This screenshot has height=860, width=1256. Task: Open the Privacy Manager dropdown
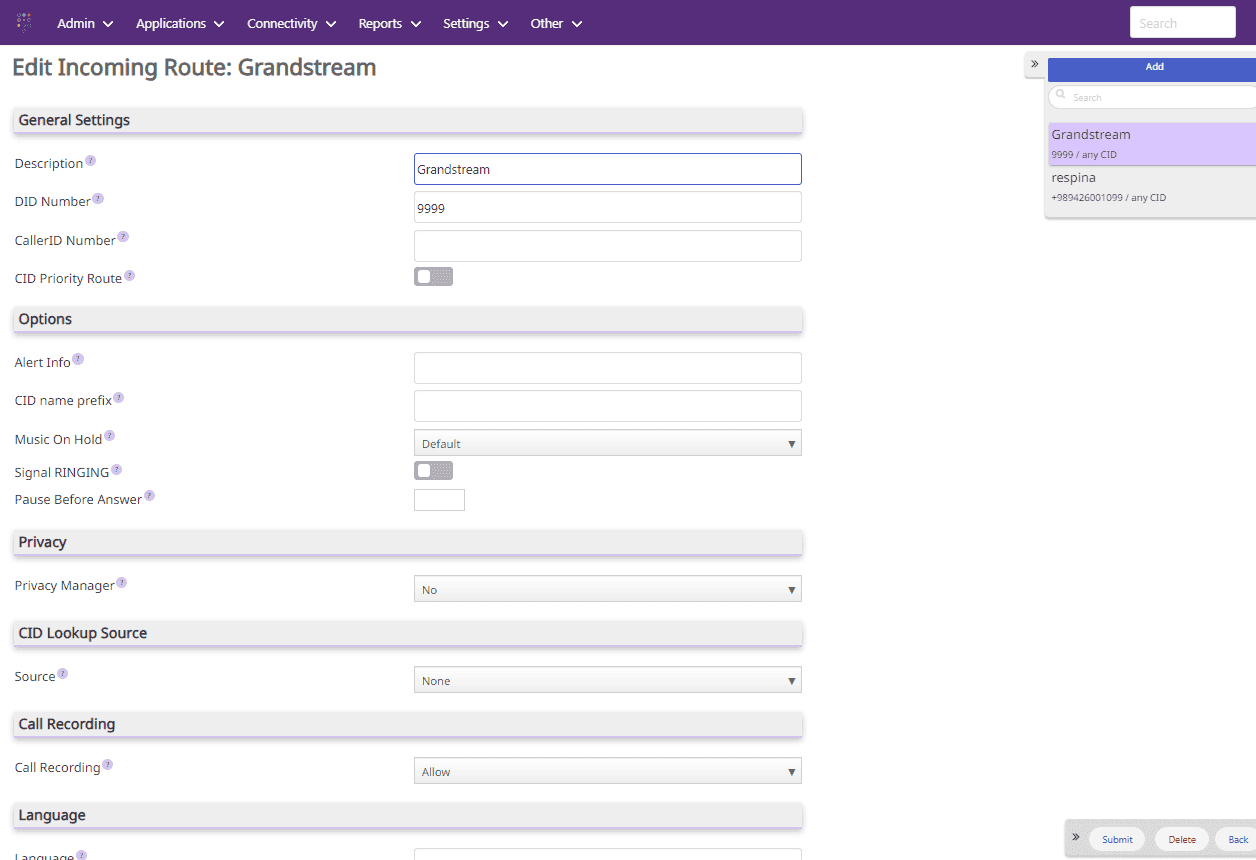[608, 589]
